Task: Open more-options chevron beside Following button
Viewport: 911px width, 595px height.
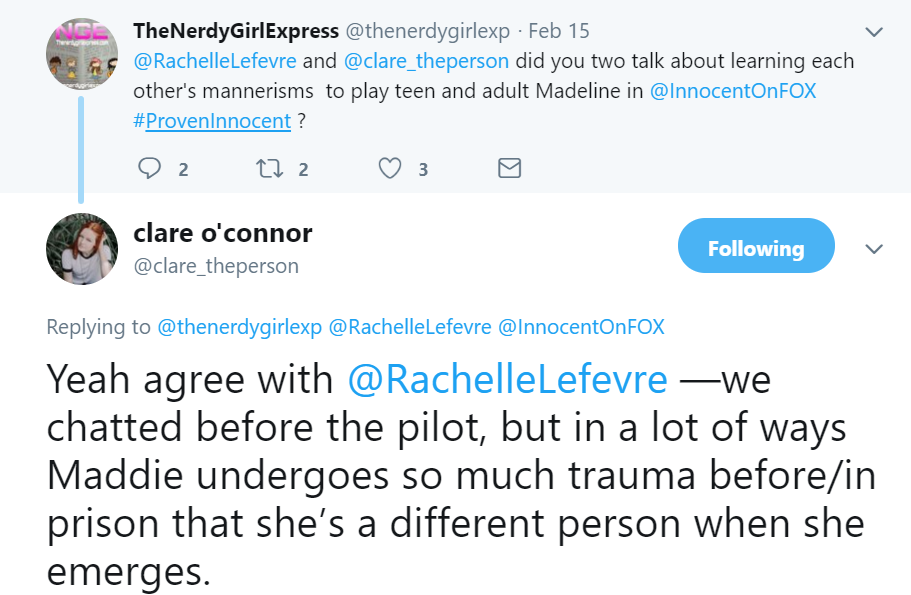Action: [x=874, y=249]
